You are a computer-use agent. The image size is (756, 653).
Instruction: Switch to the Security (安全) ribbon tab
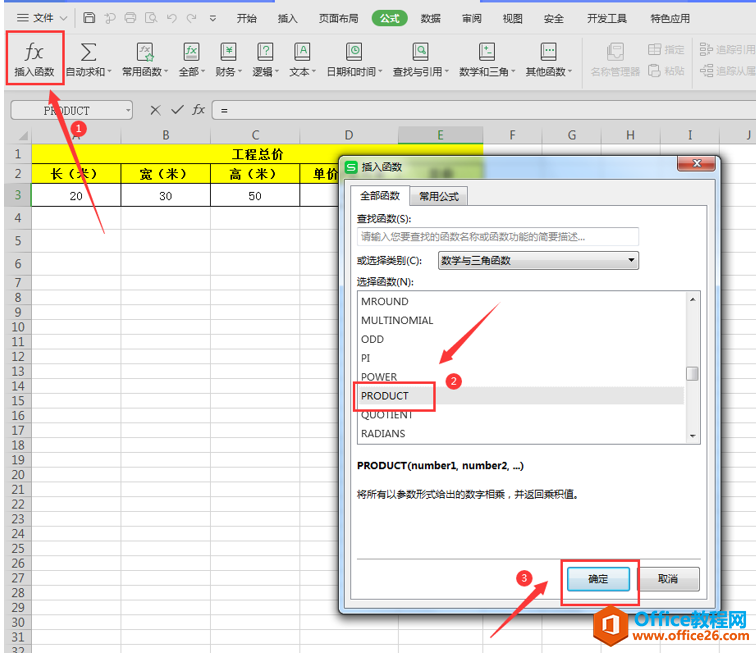coord(554,18)
